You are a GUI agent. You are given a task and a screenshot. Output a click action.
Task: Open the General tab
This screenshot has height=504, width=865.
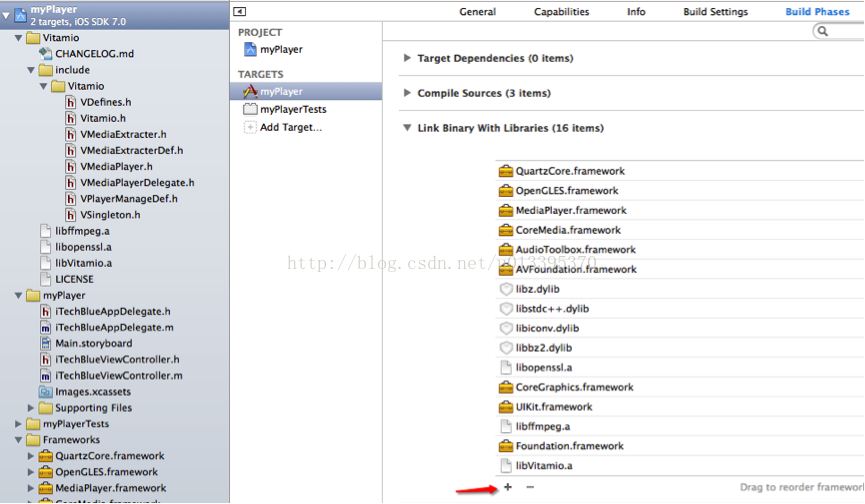pyautogui.click(x=477, y=12)
